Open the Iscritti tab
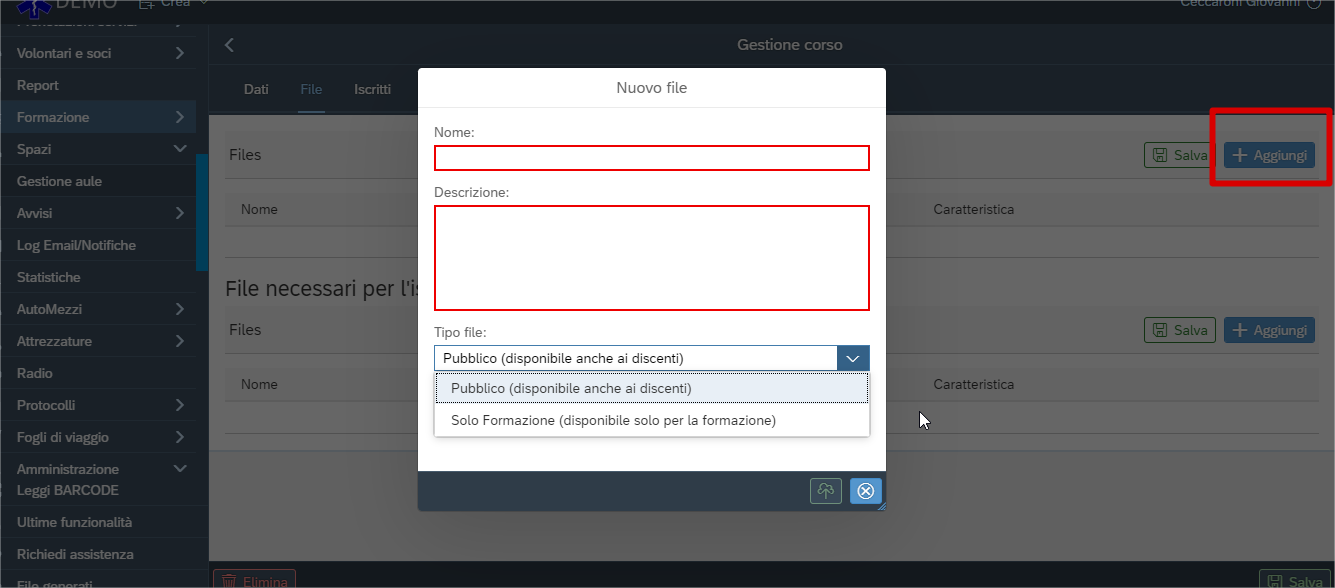This screenshot has width=1335, height=588. (372, 89)
